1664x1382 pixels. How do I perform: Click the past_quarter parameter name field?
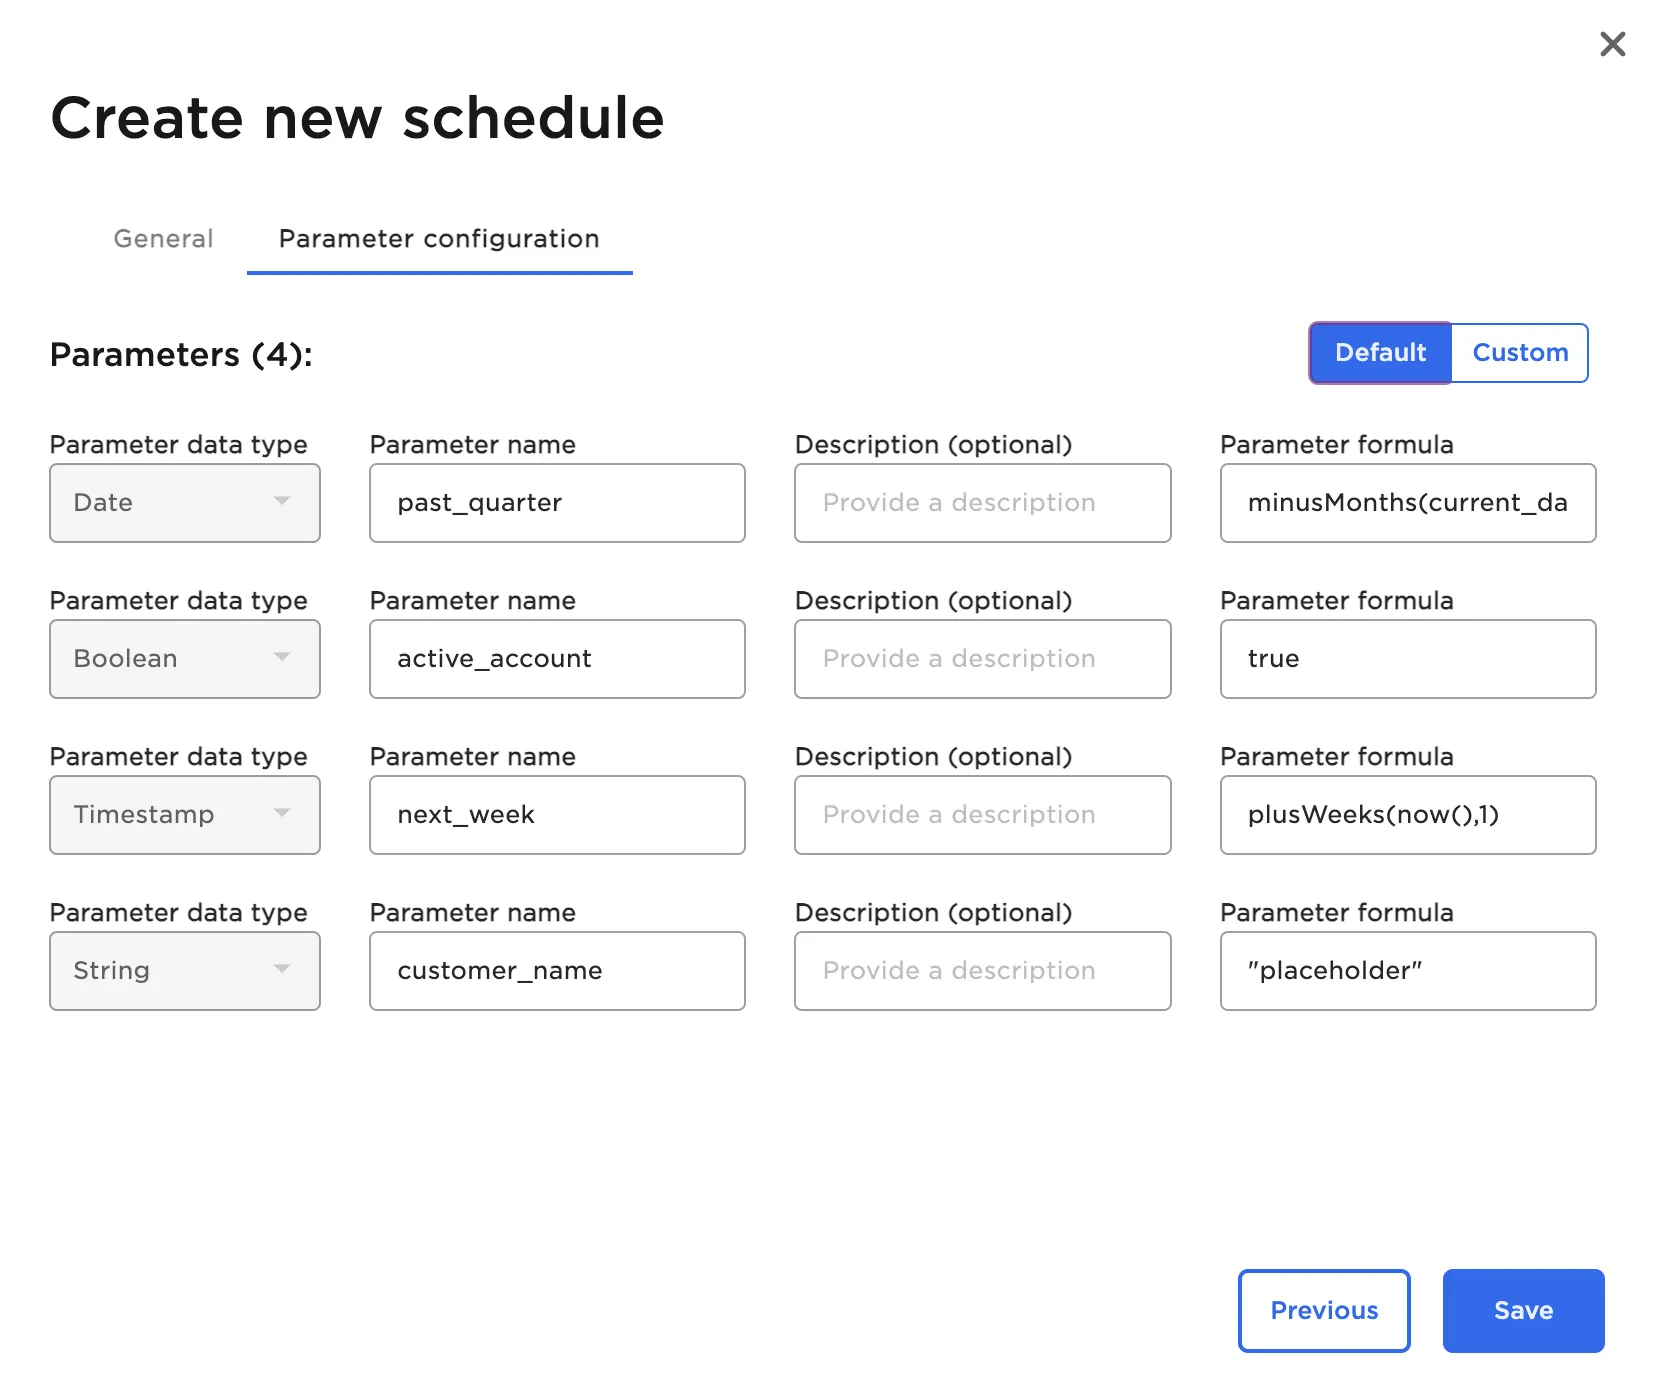(x=557, y=503)
